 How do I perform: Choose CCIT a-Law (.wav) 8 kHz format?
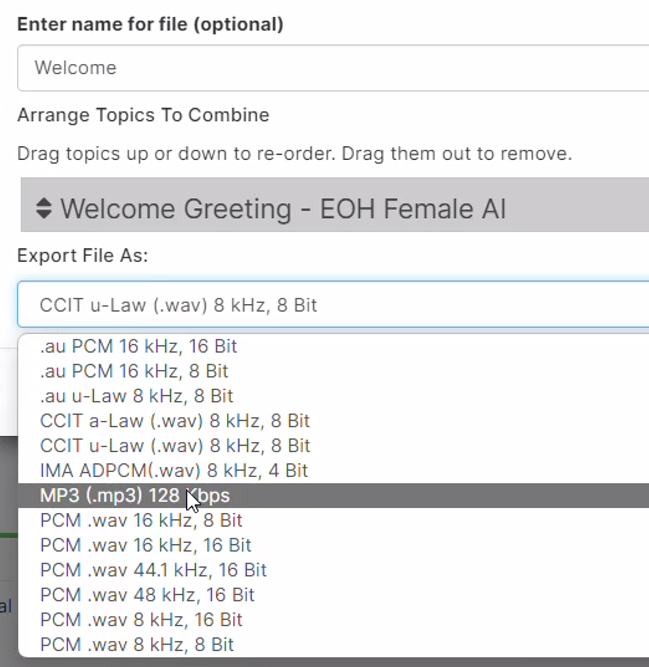[x=333, y=421]
